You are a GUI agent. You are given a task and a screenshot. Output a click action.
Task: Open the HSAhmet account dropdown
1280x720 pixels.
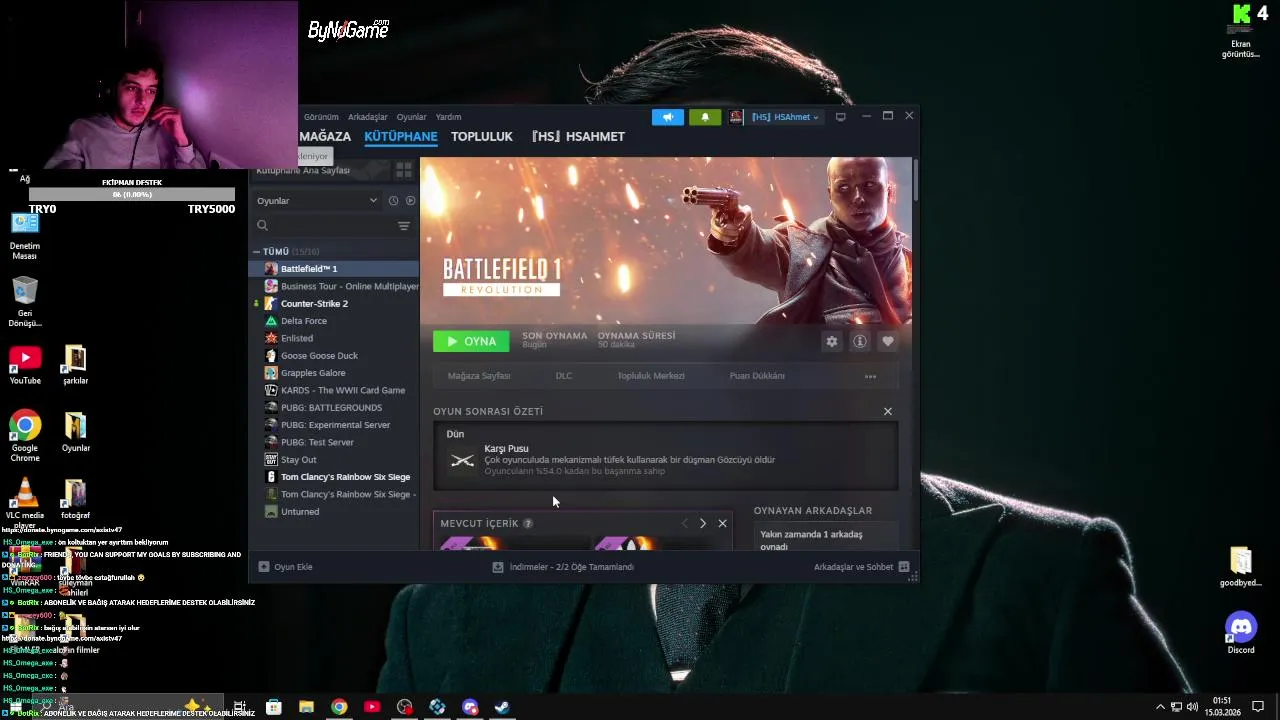785,117
